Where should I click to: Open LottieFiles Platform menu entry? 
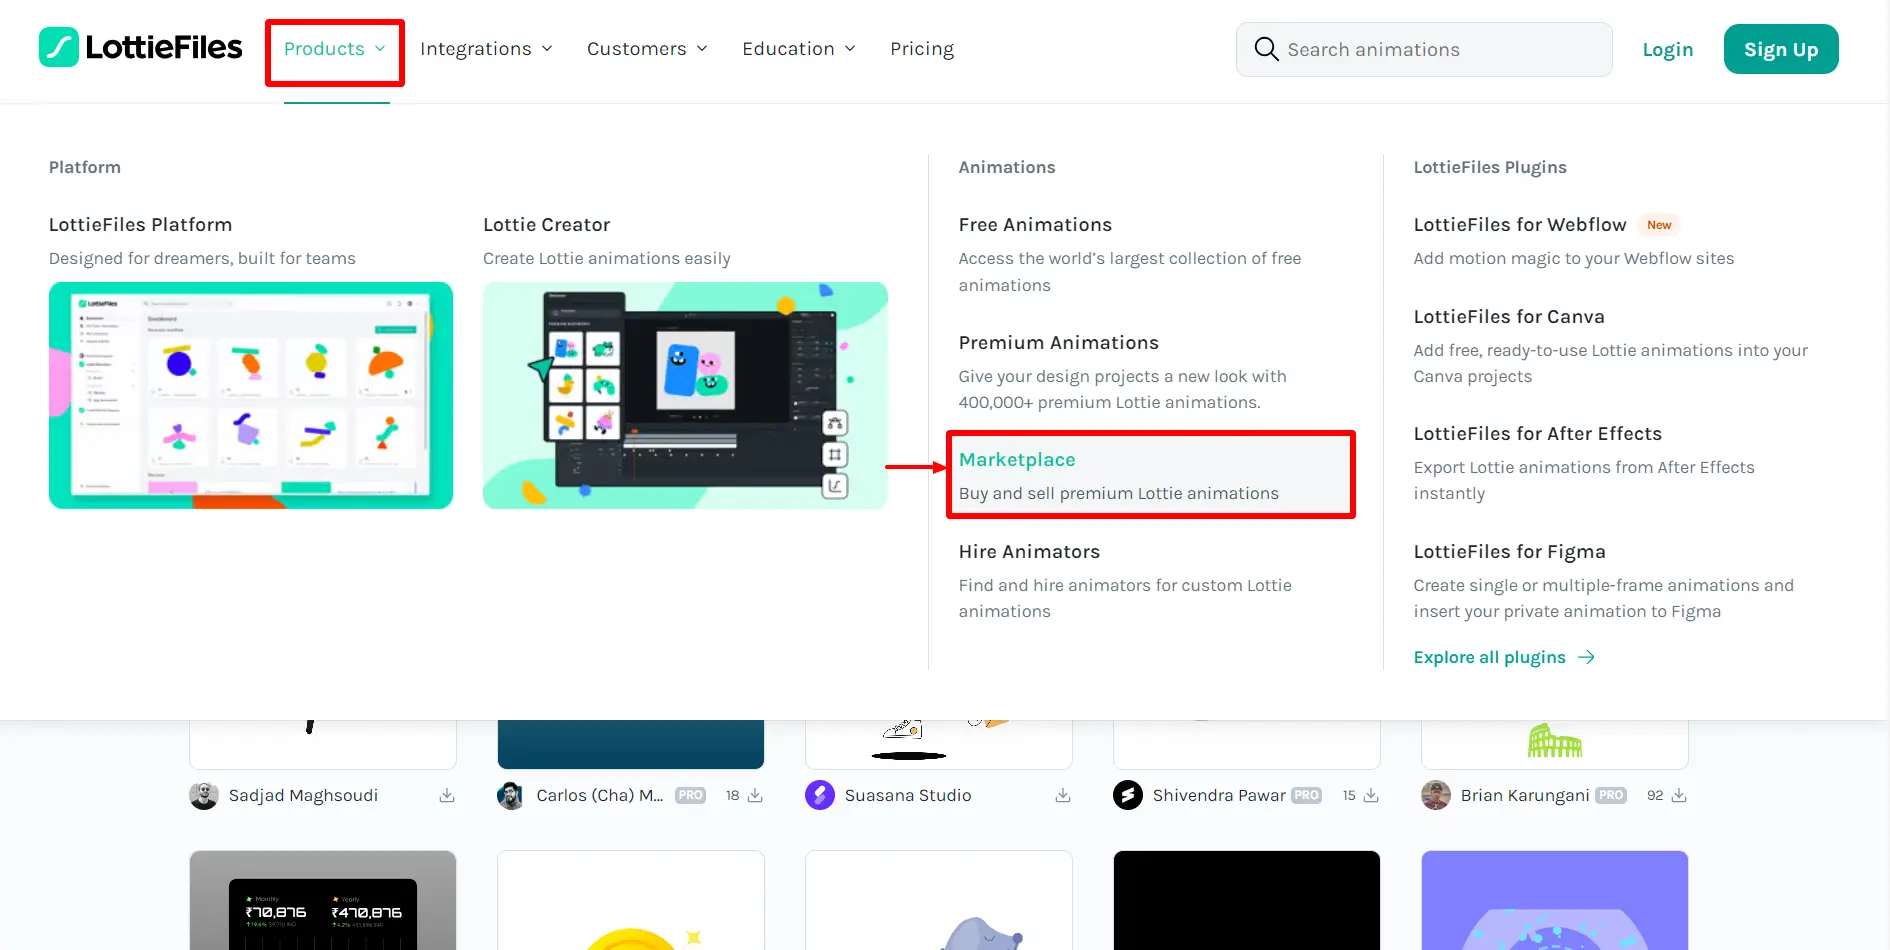pyautogui.click(x=140, y=225)
